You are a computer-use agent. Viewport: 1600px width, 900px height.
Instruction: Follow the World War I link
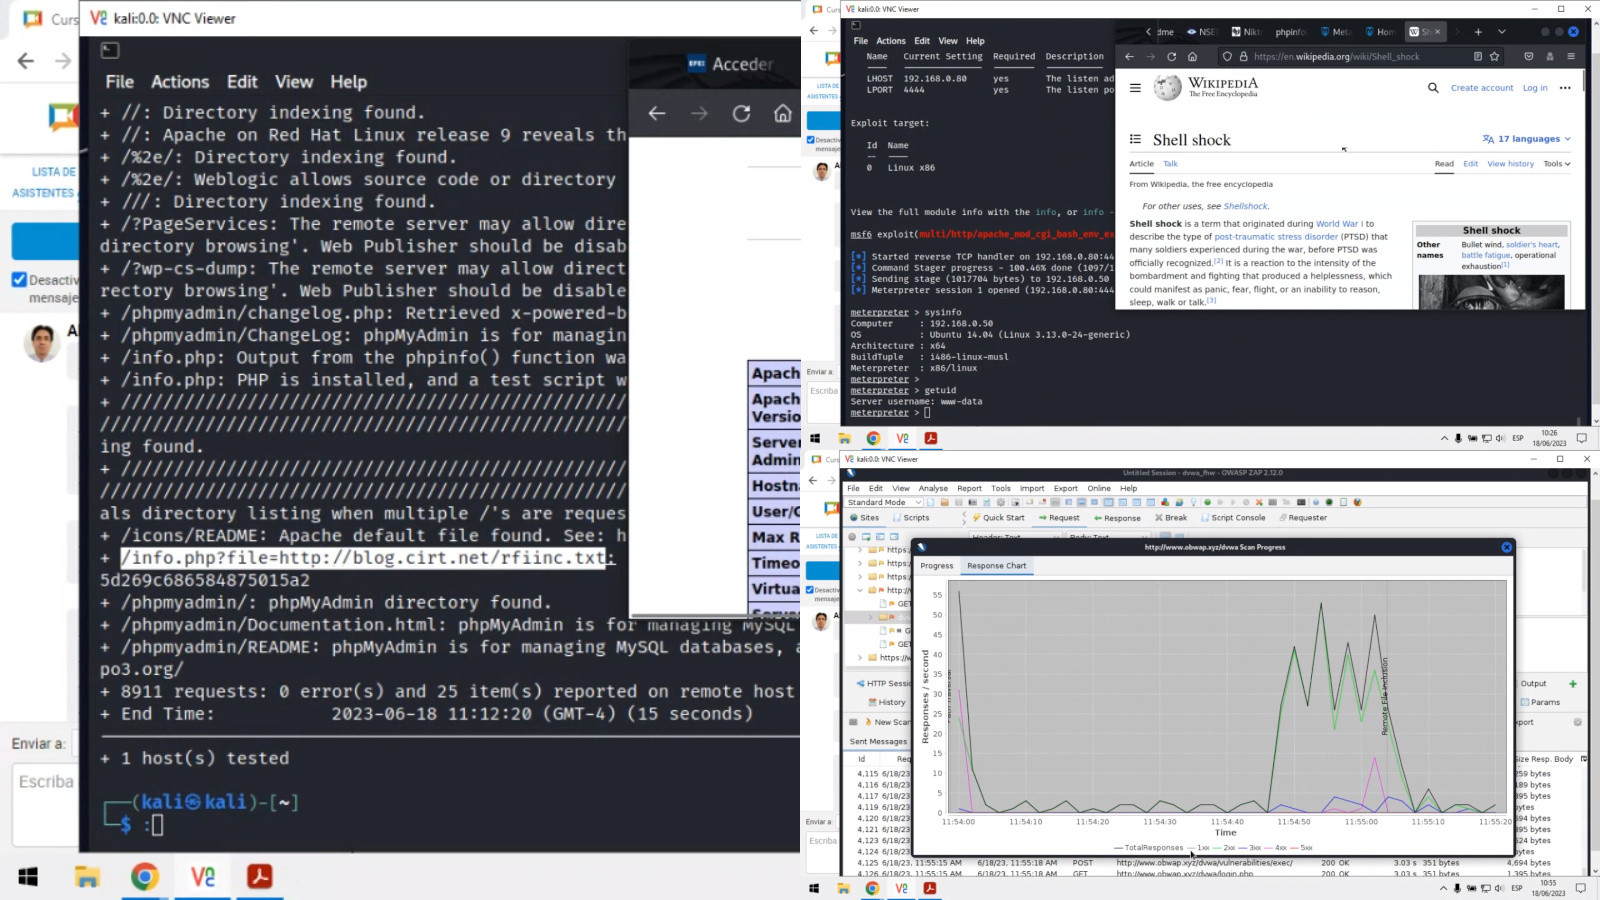click(x=1339, y=224)
